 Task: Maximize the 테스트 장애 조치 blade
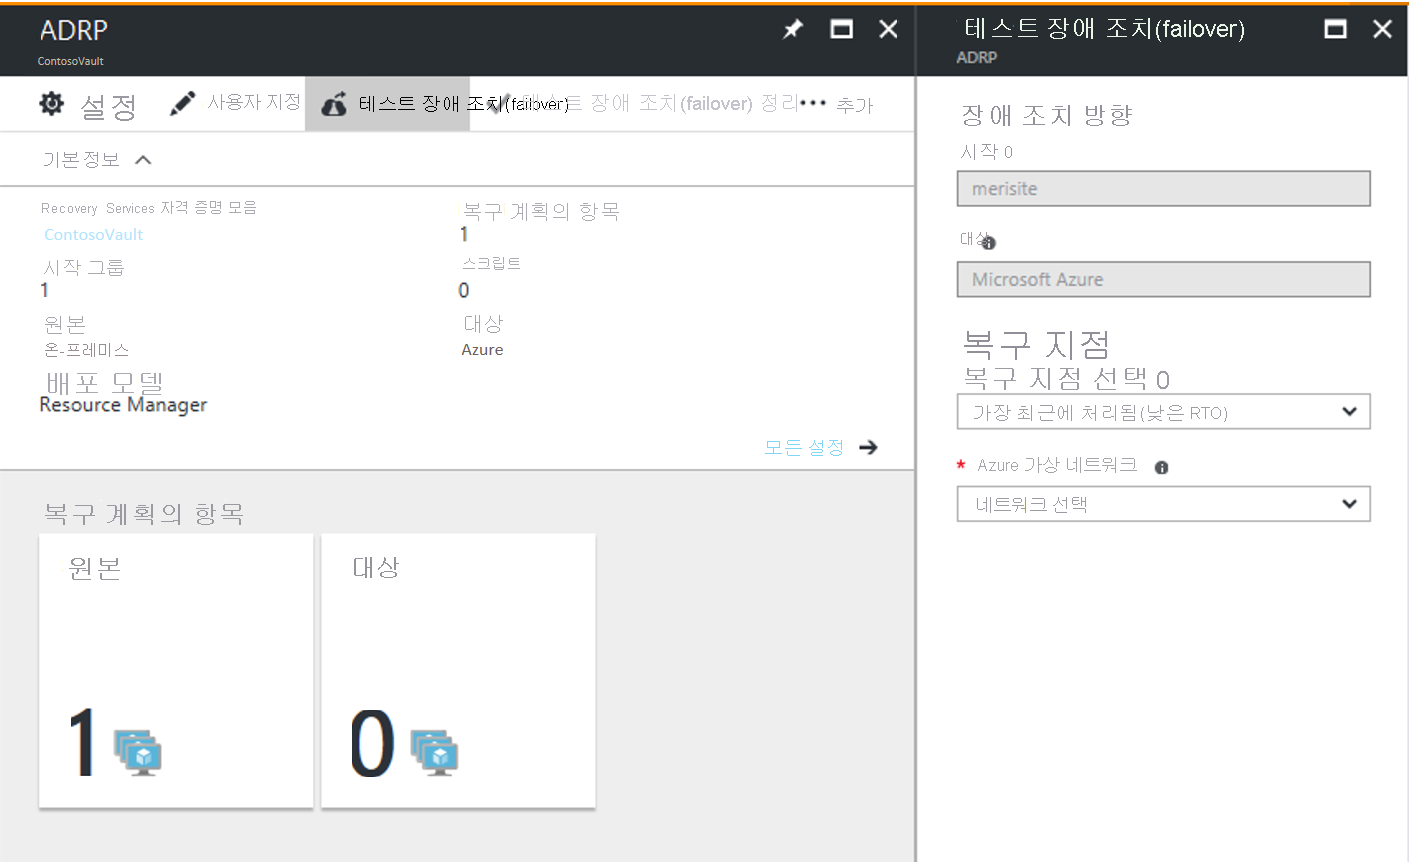tap(1335, 29)
